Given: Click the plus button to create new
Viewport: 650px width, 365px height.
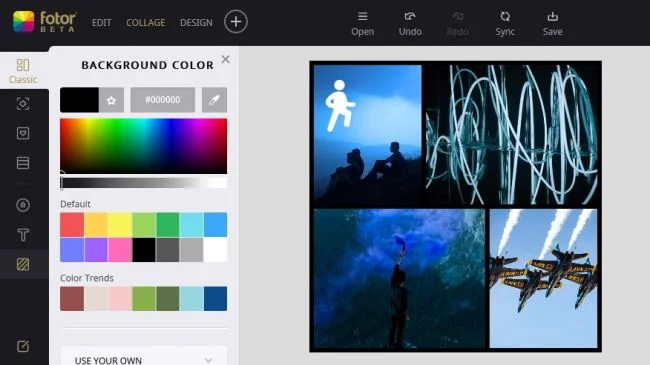Looking at the screenshot, I should [236, 22].
